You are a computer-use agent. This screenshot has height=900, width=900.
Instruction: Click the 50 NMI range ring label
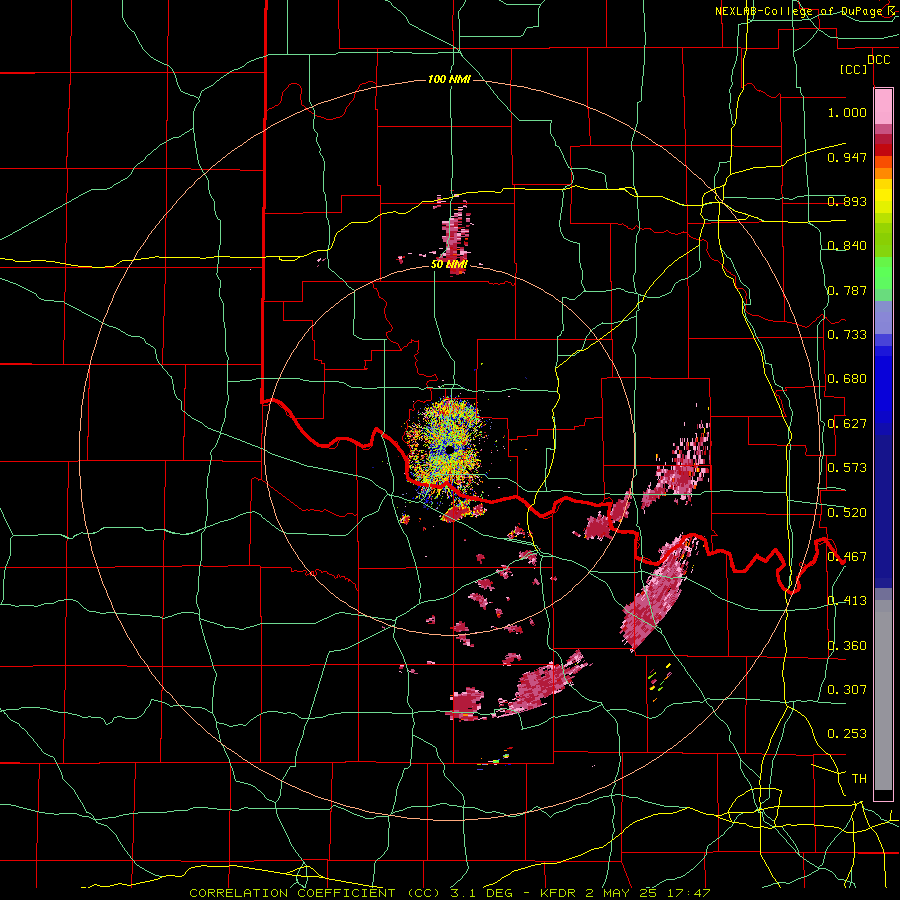[x=449, y=264]
